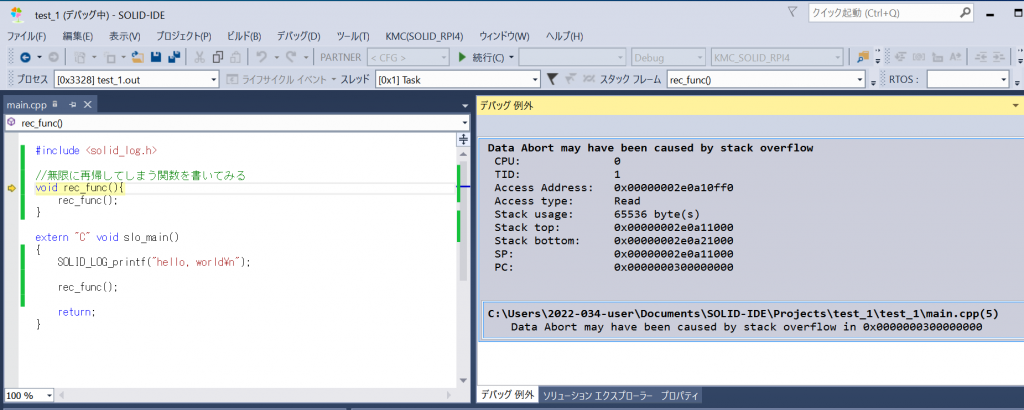Image resolution: width=1024 pixels, height=410 pixels.
Task: Close the main.cpp editor tab
Action: coord(87,104)
